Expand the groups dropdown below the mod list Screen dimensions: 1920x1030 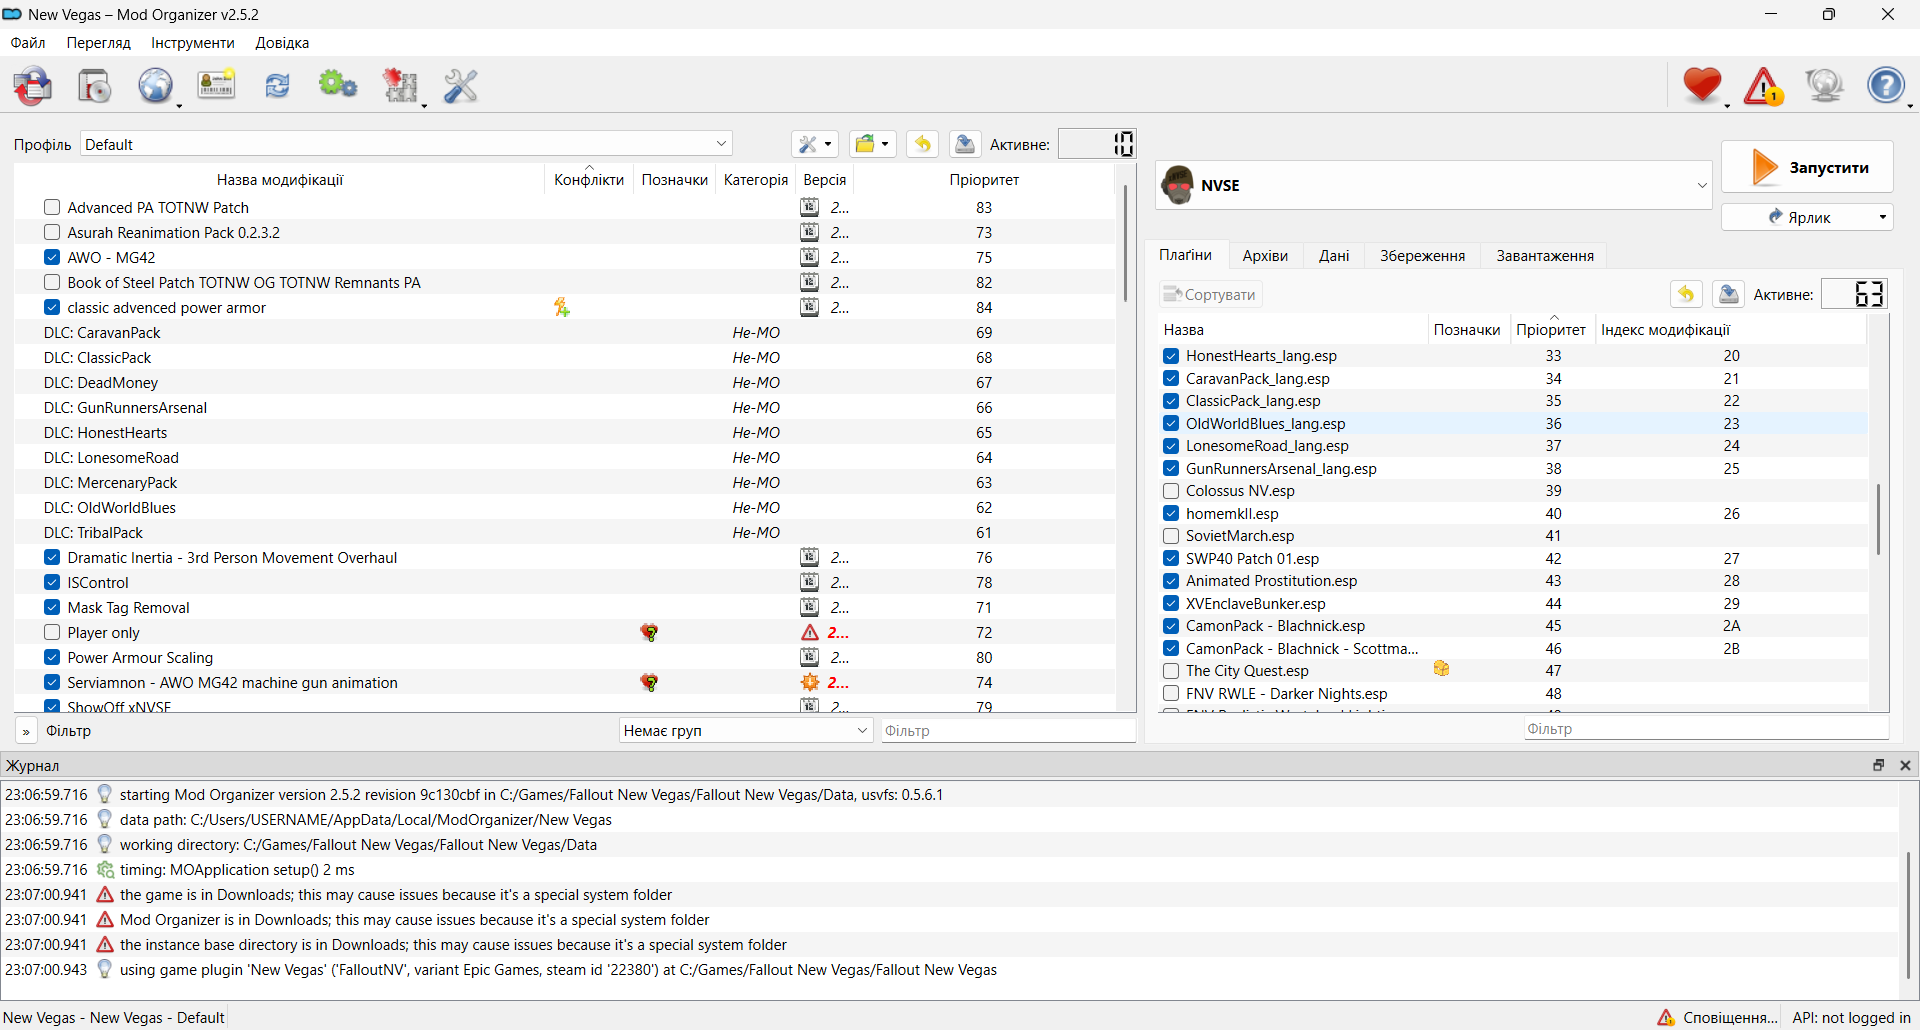pos(745,731)
